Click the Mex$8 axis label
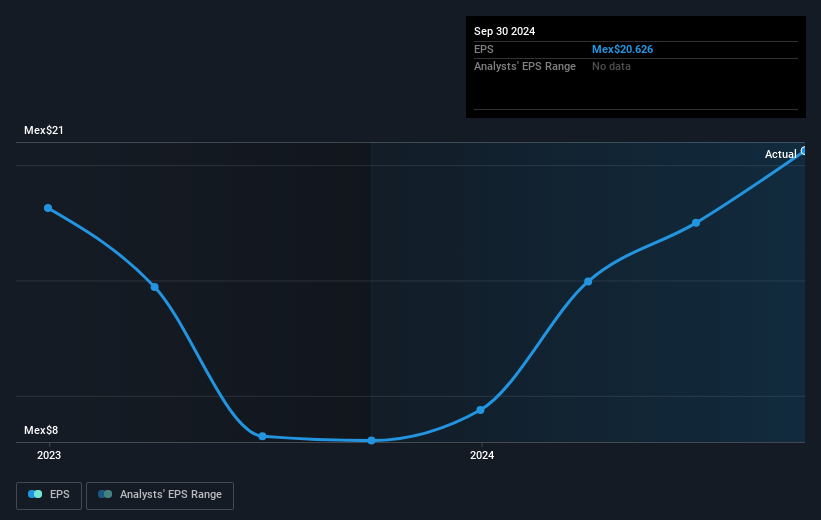821x520 pixels. click(x=41, y=430)
